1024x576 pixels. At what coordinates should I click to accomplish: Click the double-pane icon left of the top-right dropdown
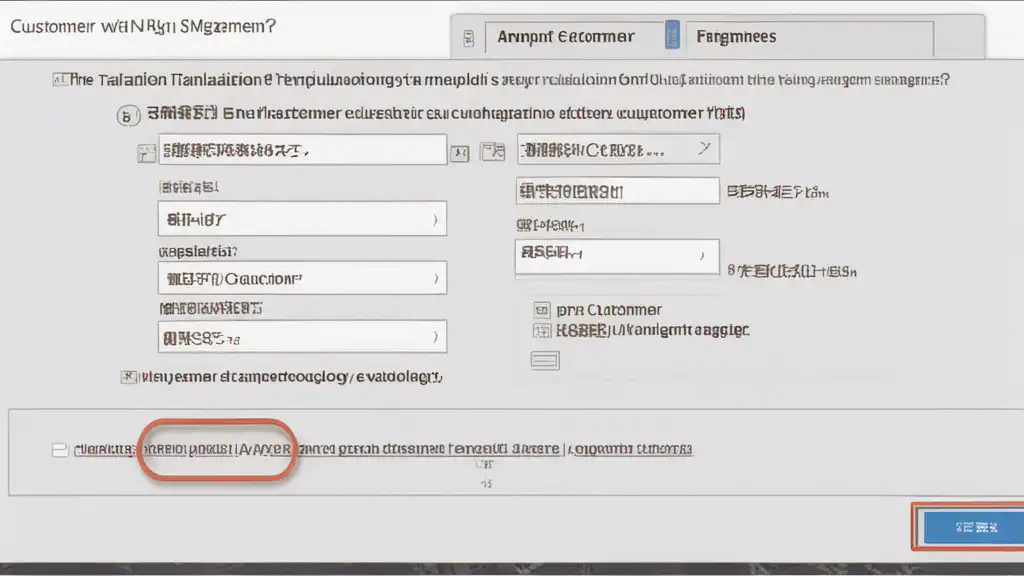[493, 152]
